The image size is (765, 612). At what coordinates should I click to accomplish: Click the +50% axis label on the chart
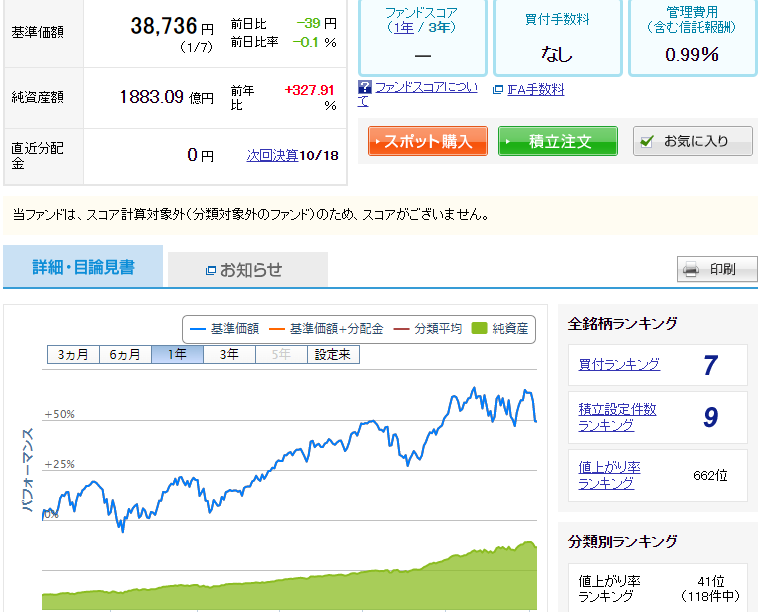(x=60, y=414)
